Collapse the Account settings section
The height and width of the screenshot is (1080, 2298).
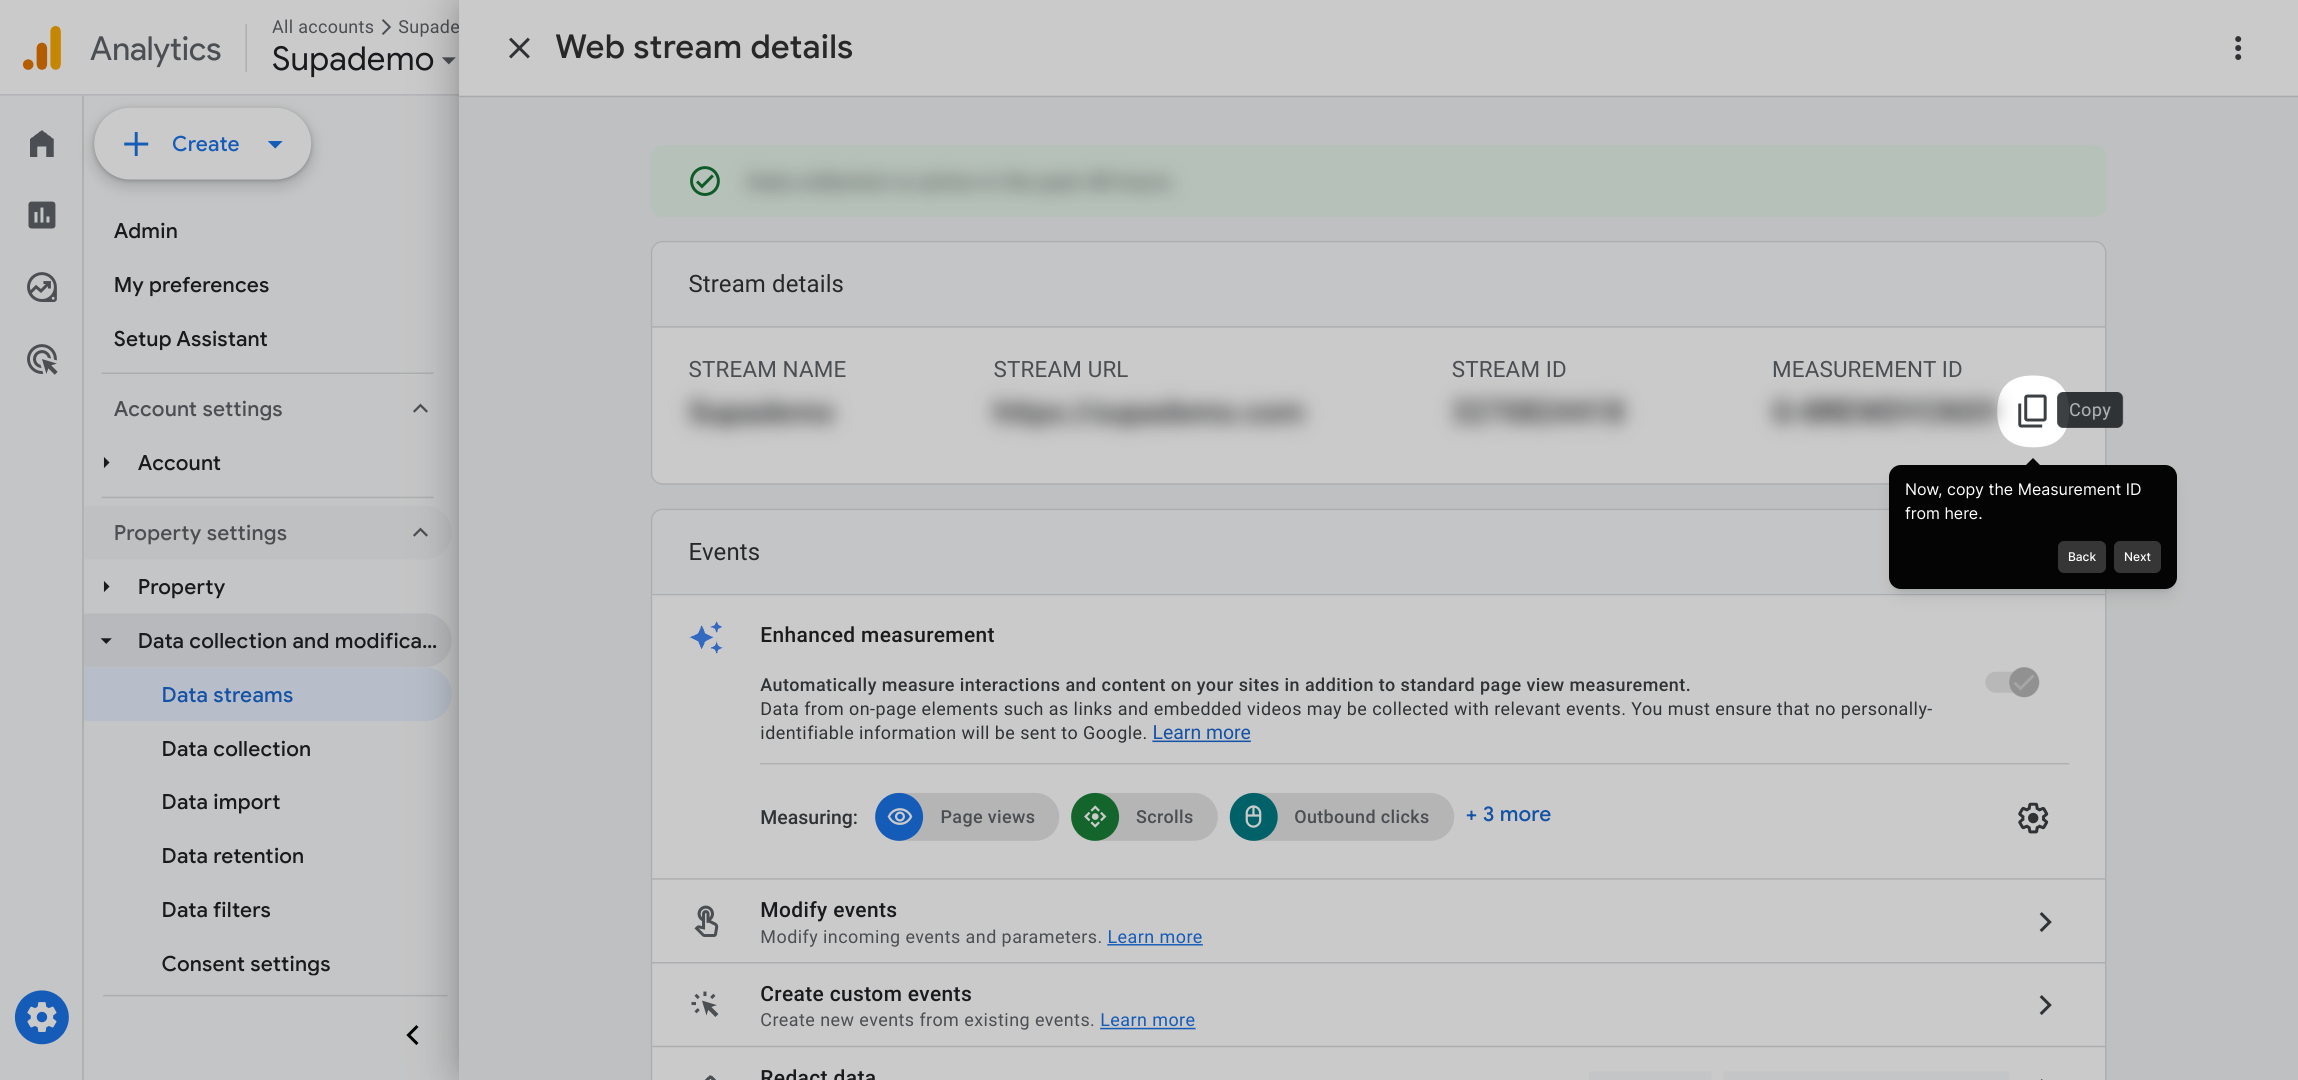click(x=420, y=409)
